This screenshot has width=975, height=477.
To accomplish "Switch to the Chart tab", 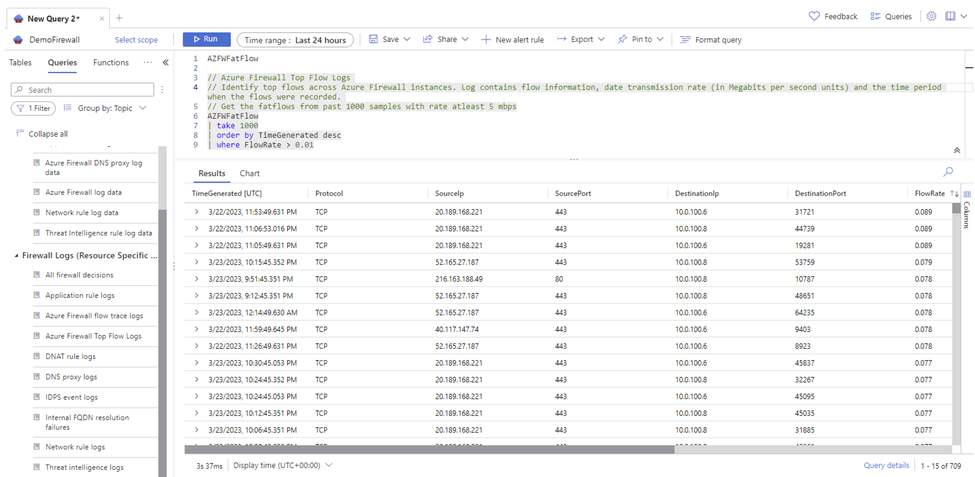I will pos(250,174).
